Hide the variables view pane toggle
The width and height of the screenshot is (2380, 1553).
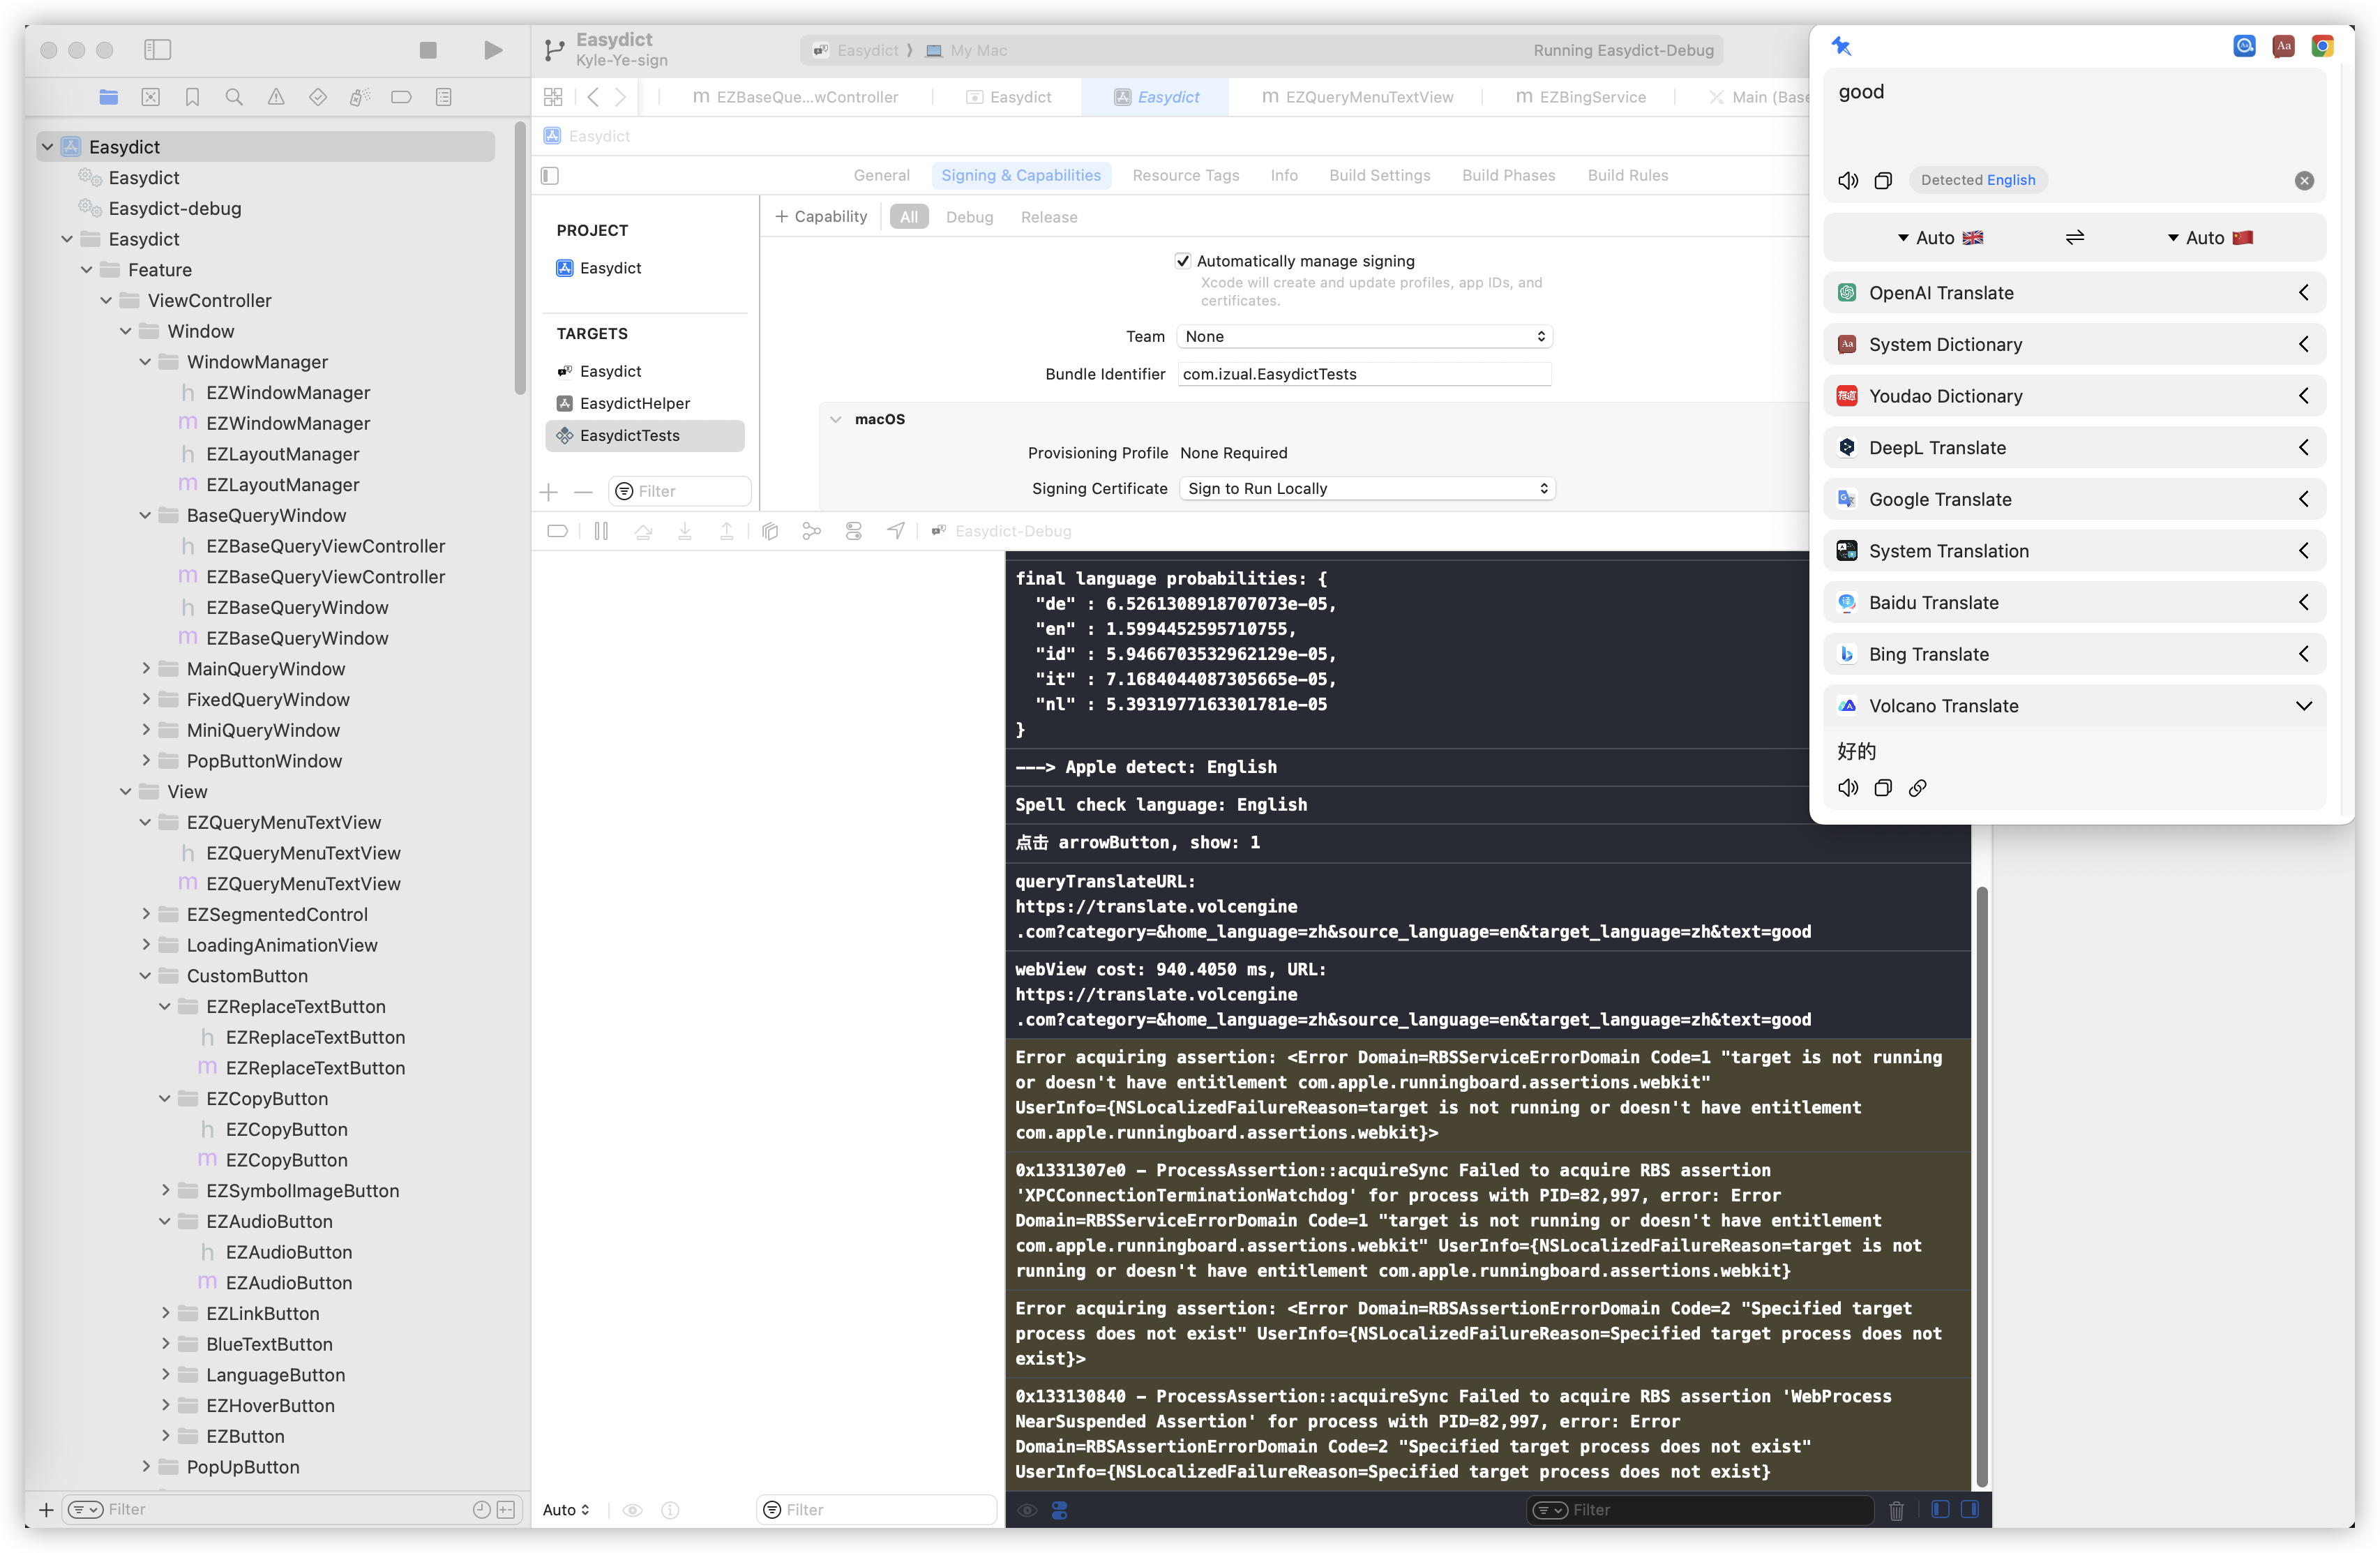pyautogui.click(x=1940, y=1510)
